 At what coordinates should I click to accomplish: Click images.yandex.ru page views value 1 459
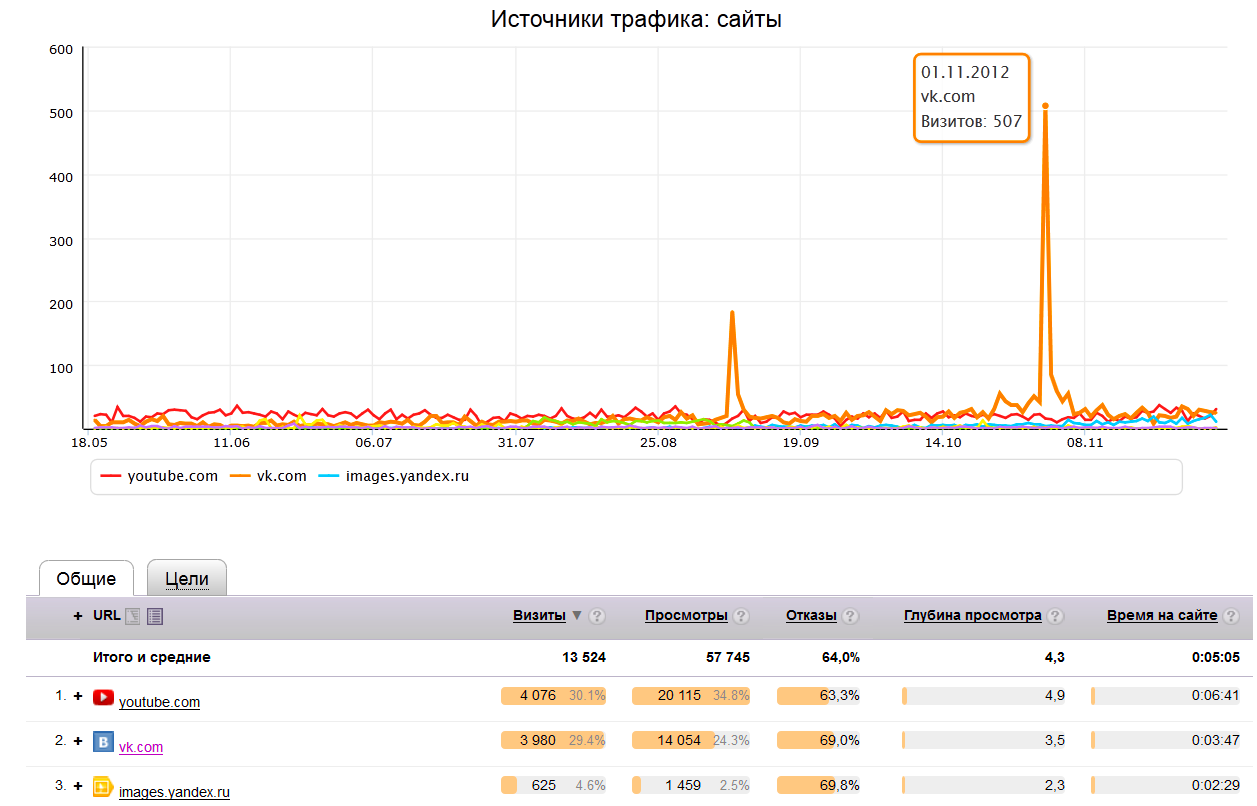coord(682,786)
